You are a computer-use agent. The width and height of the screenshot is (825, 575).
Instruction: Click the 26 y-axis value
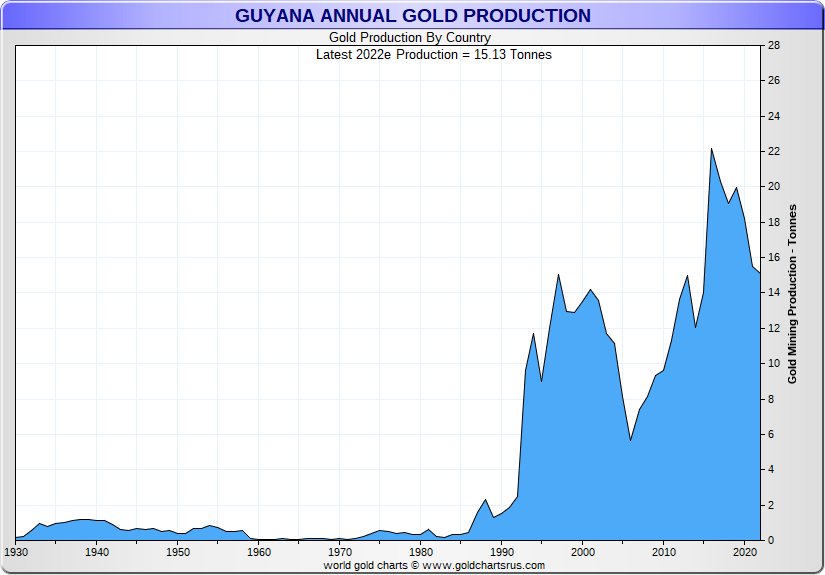click(x=774, y=80)
